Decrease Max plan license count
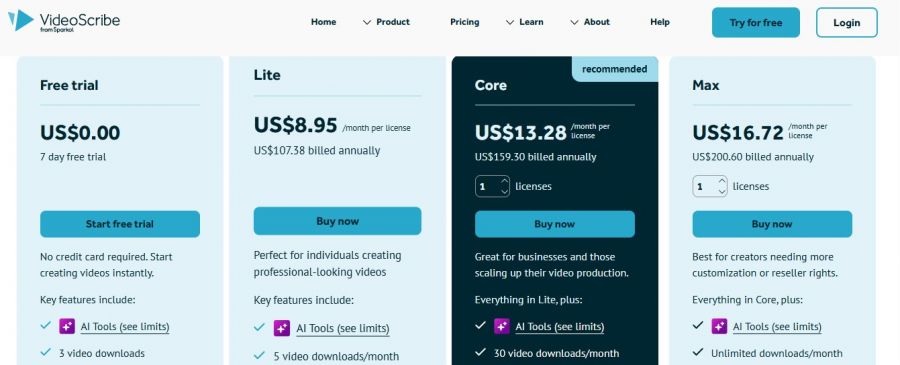Screen dimensions: 900x365 coord(722,192)
